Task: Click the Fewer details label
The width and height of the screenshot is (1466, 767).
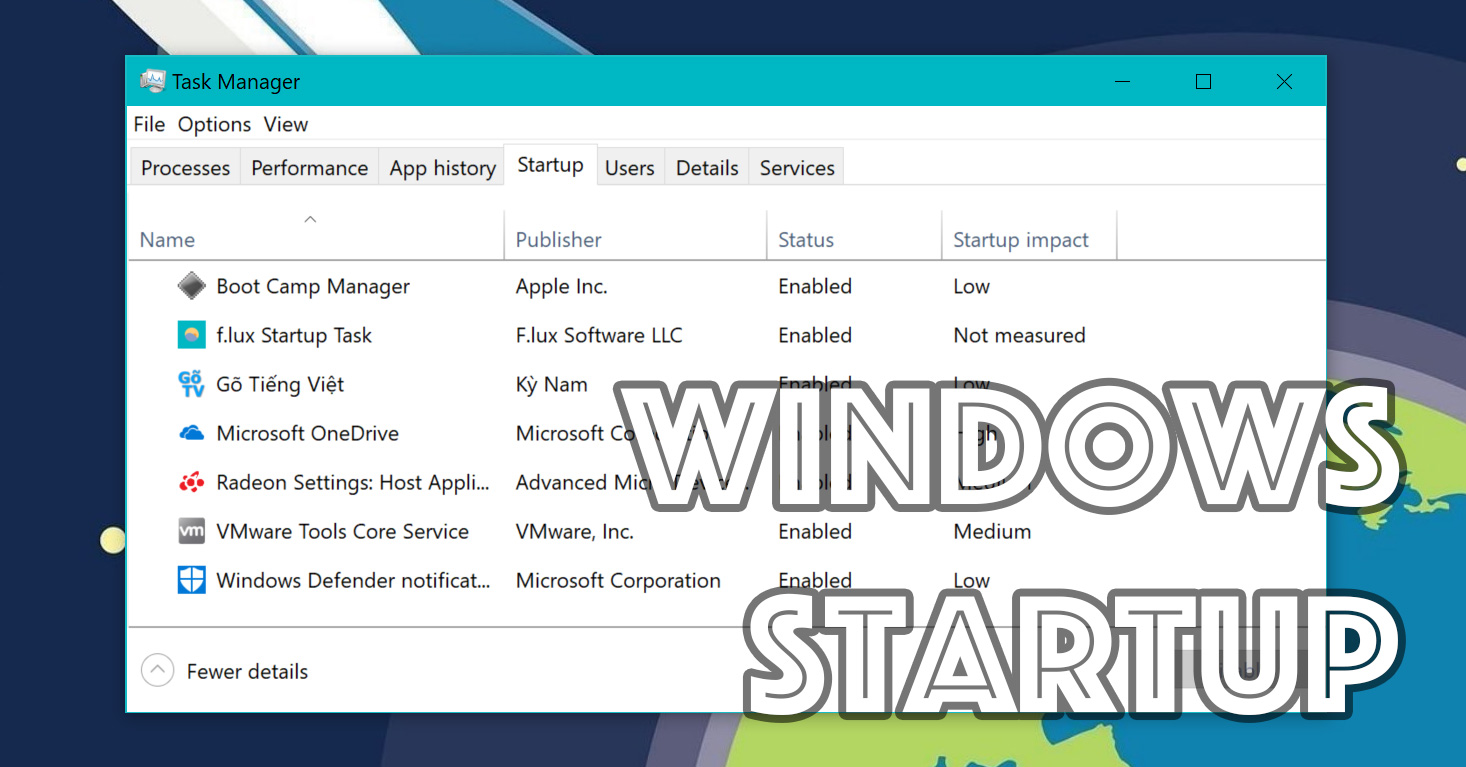Action: 247,672
